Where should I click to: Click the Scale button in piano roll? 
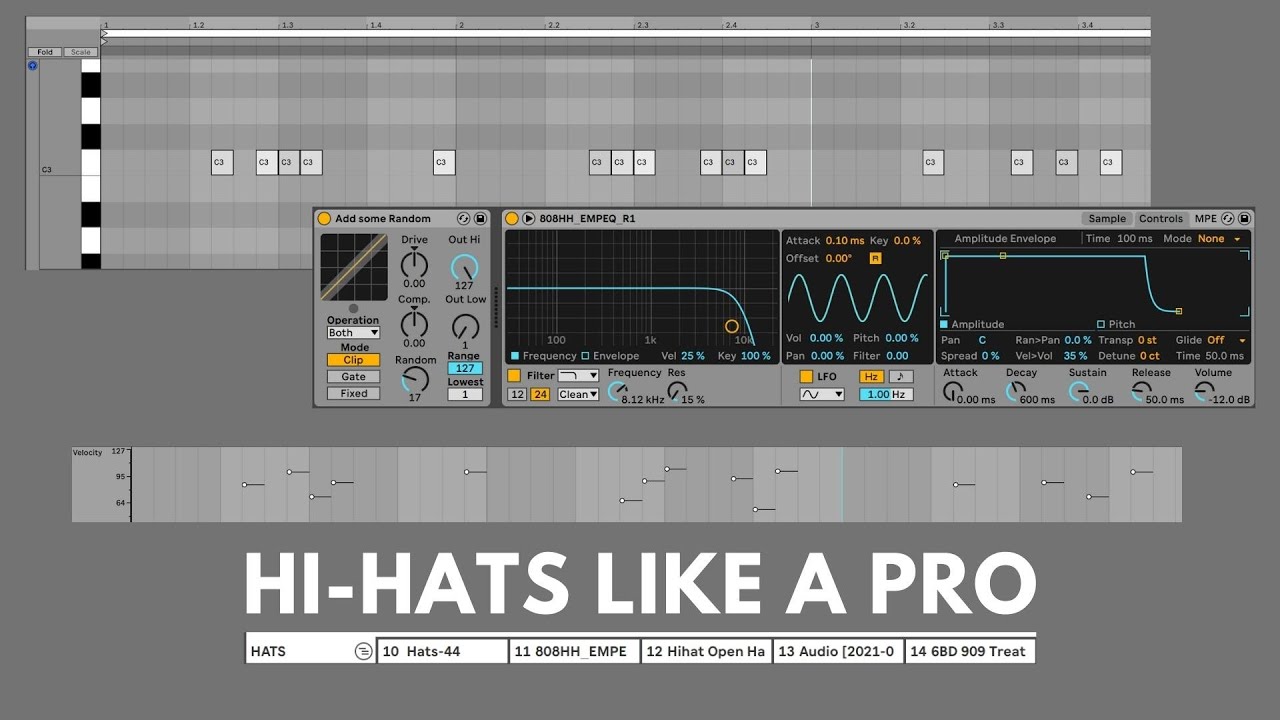80,52
